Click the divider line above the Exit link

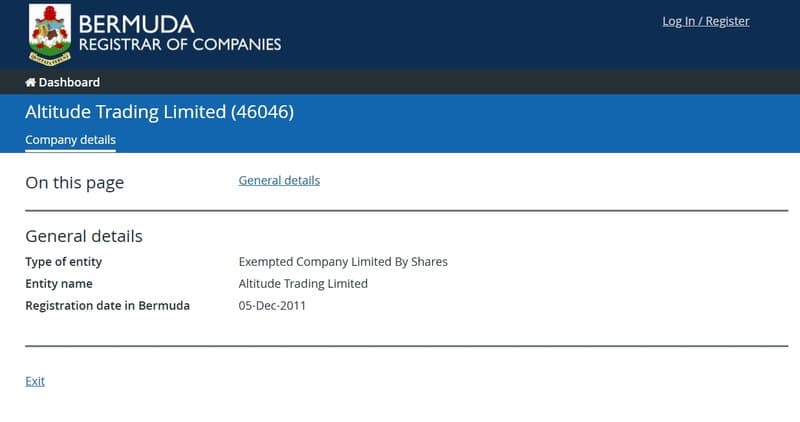pyautogui.click(x=407, y=346)
